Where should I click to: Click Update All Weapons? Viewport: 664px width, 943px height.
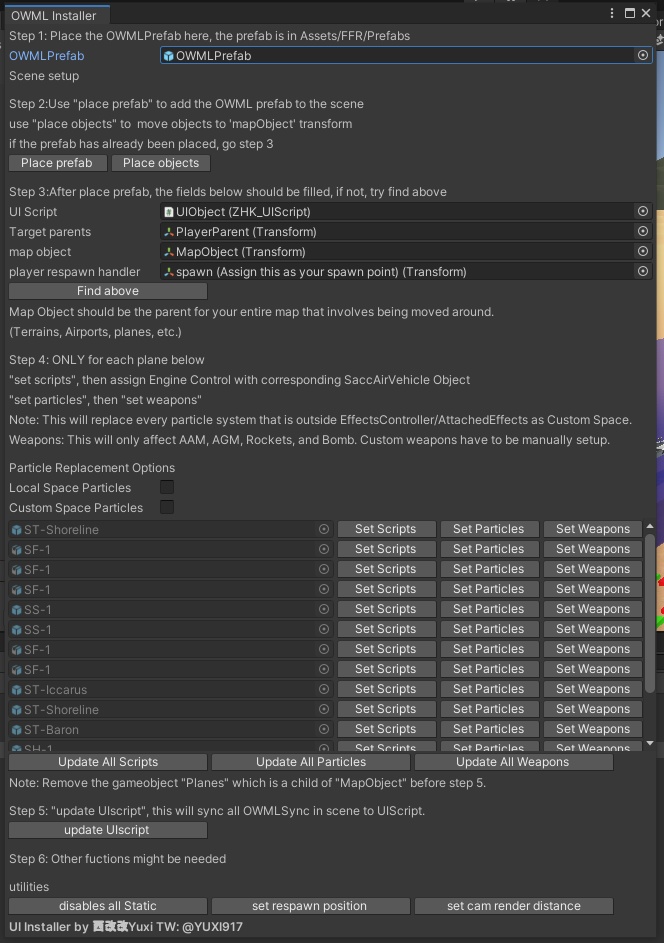[x=513, y=762]
